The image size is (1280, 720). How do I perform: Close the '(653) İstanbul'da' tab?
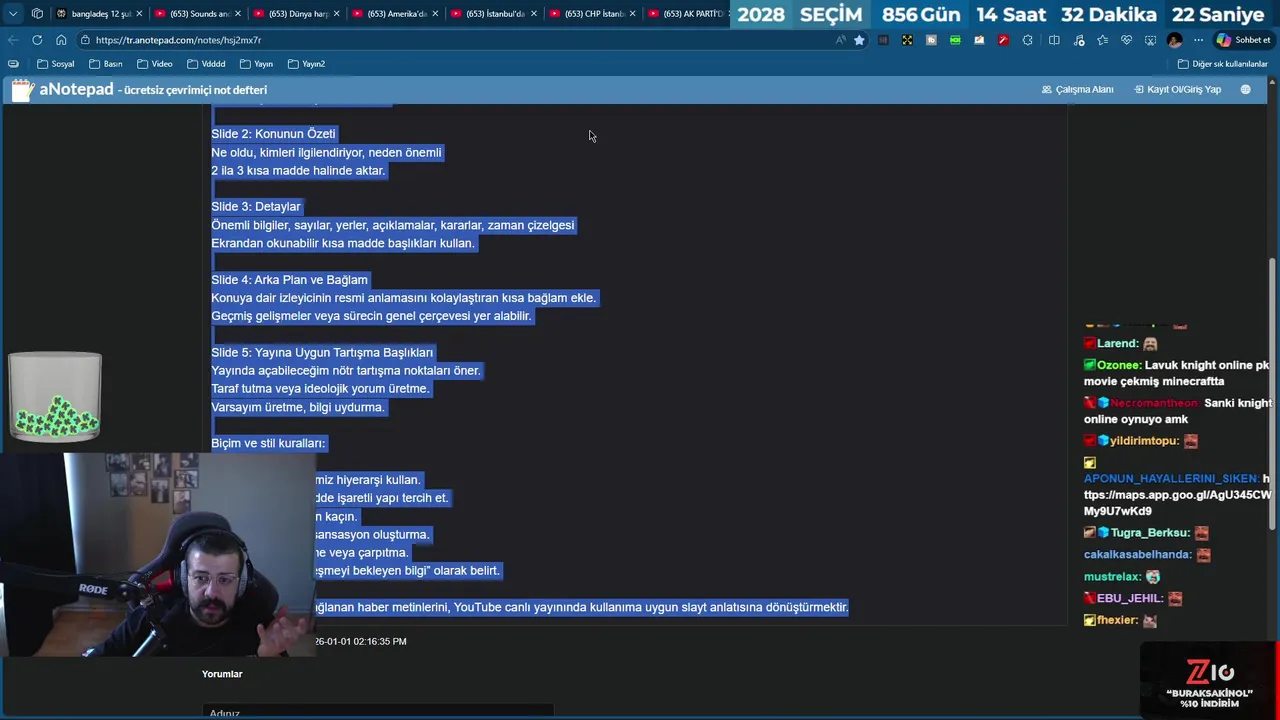coord(534,14)
